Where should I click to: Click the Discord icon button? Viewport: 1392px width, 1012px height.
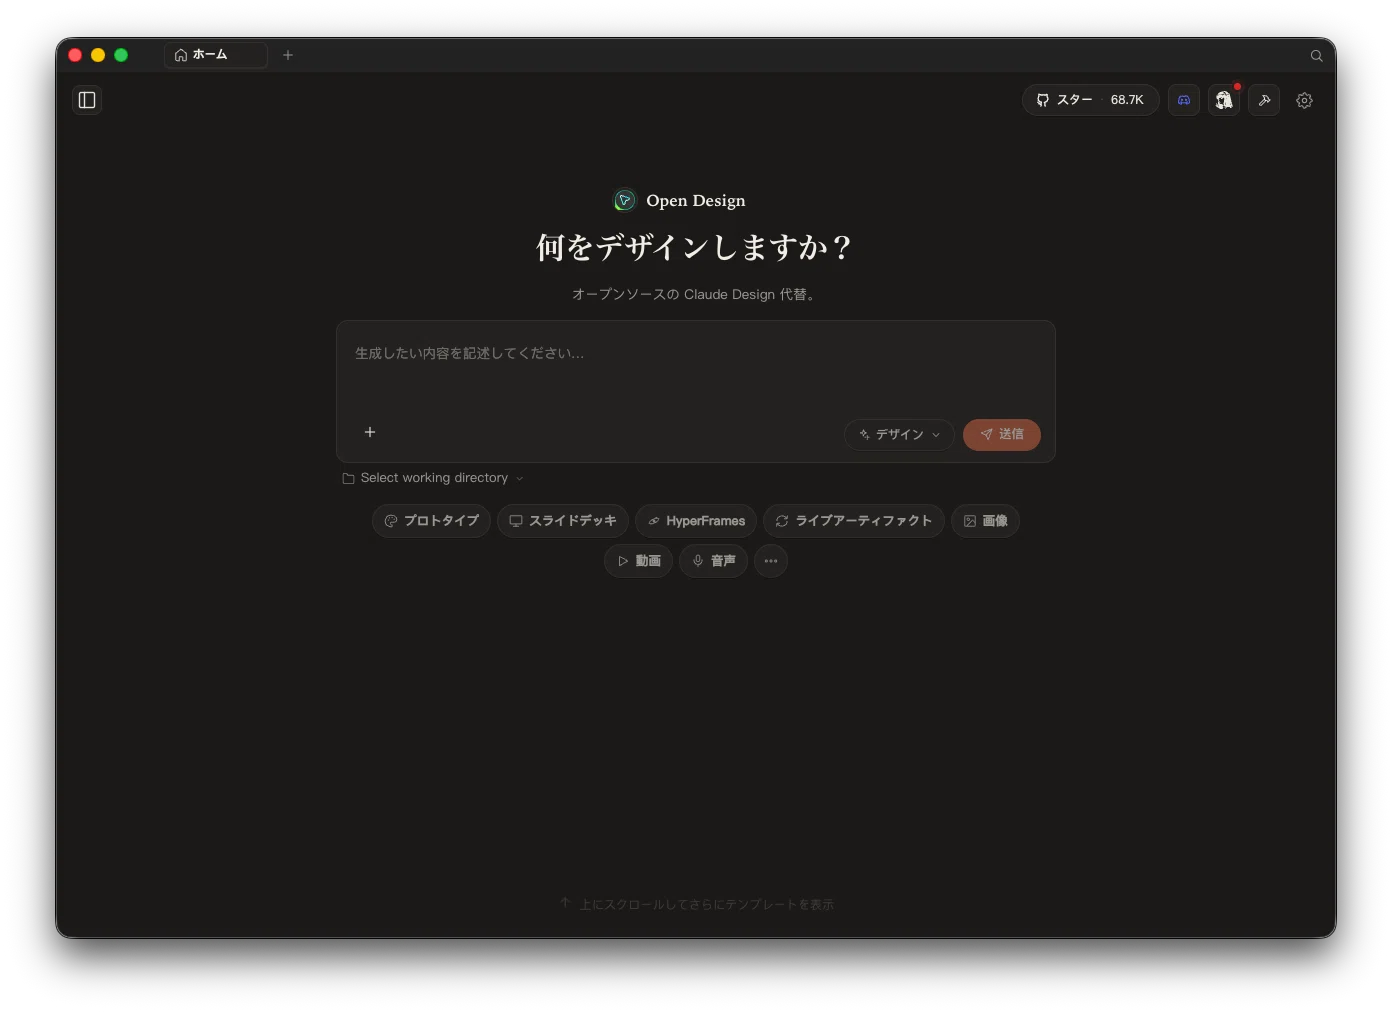(x=1184, y=100)
